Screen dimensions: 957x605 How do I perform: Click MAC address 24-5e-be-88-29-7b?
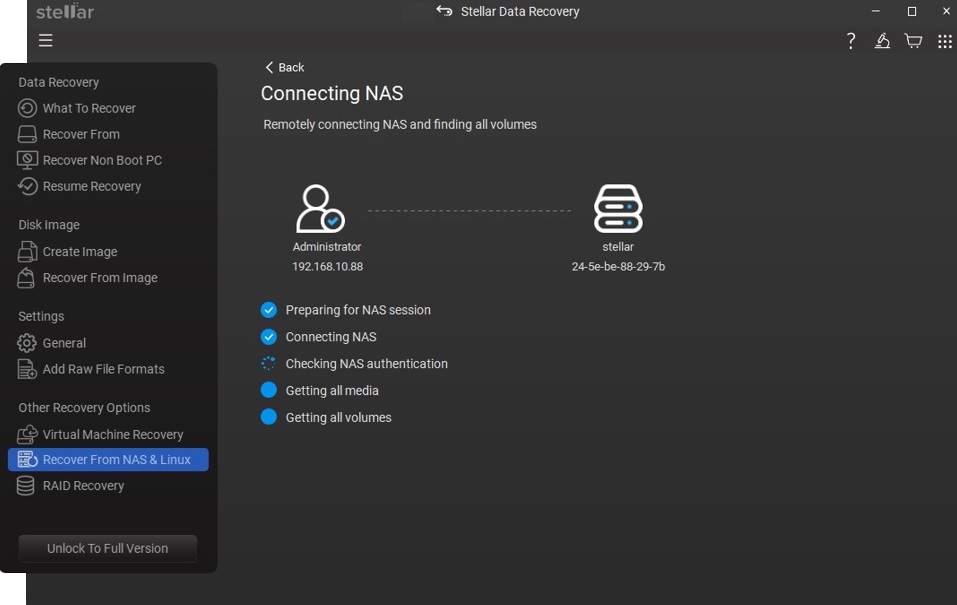coord(618,266)
